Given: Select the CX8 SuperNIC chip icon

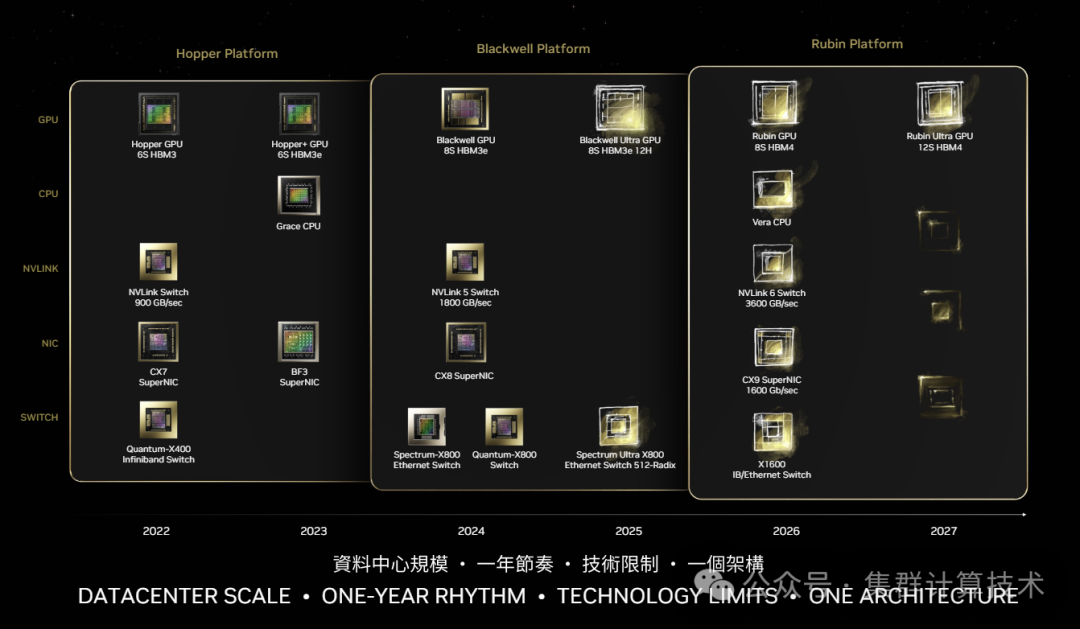Looking at the screenshot, I should [466, 342].
